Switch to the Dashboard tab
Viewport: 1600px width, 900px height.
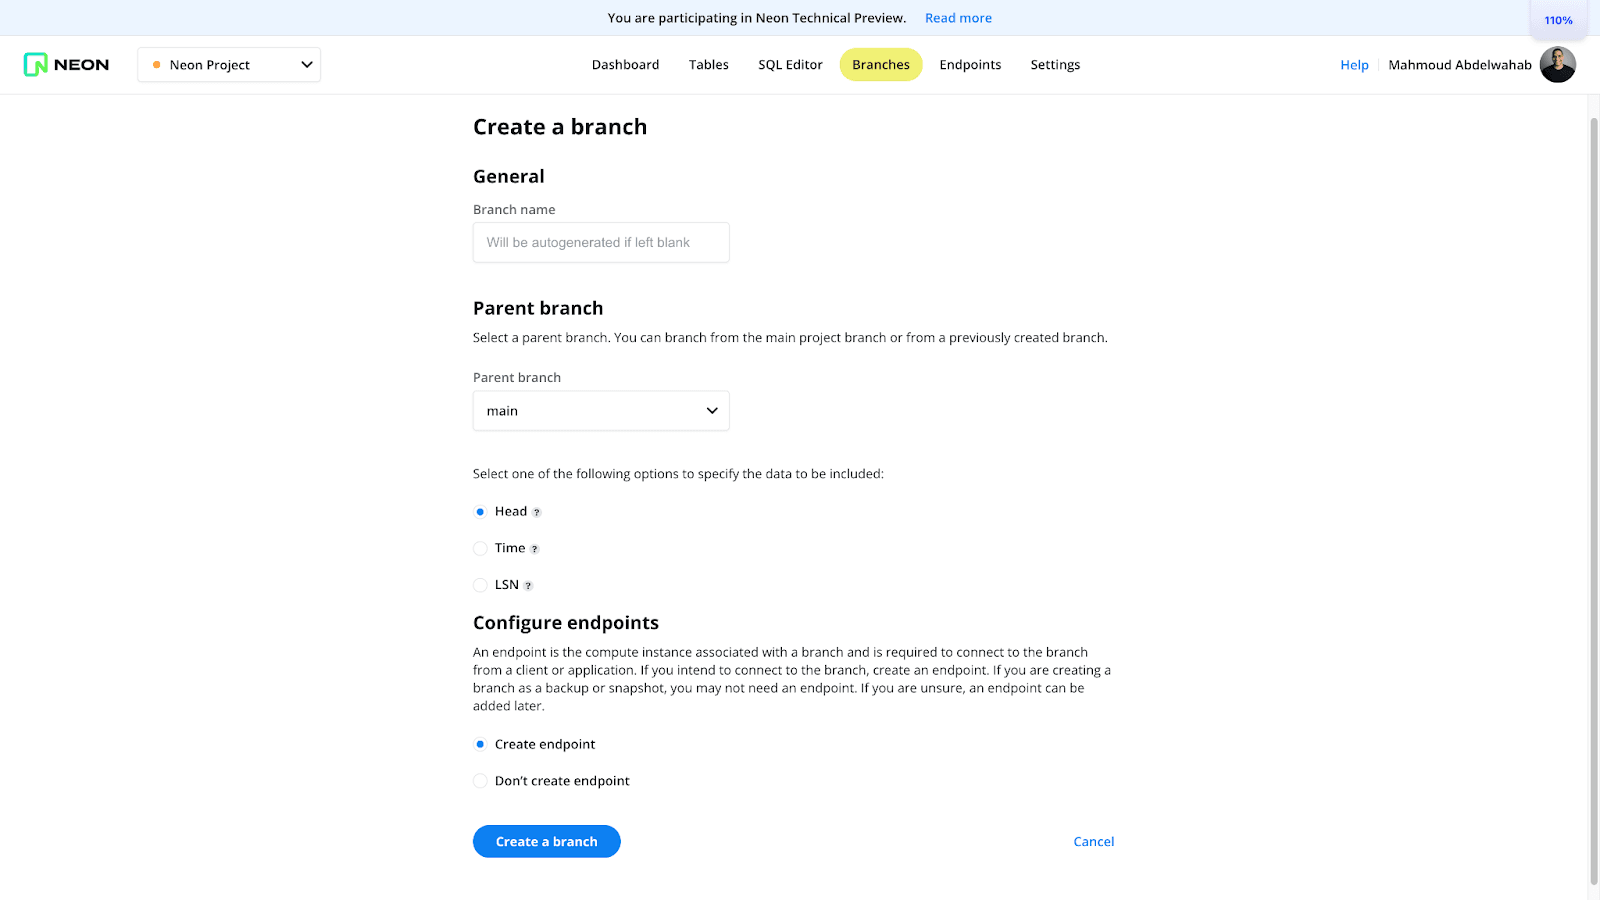click(625, 65)
